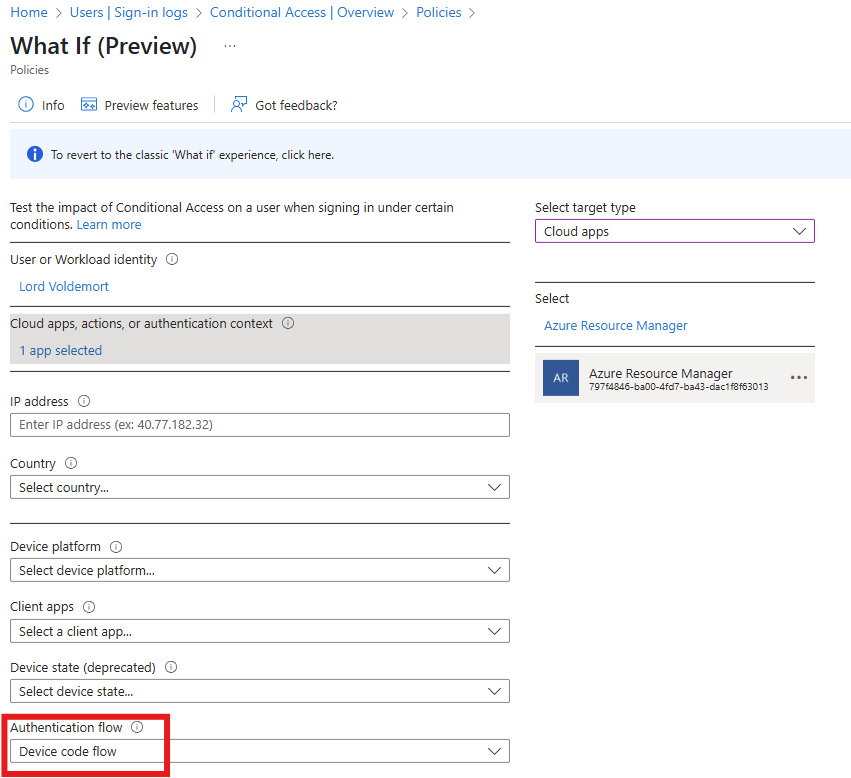Click info icon next to Authentication flow

[x=138, y=728]
